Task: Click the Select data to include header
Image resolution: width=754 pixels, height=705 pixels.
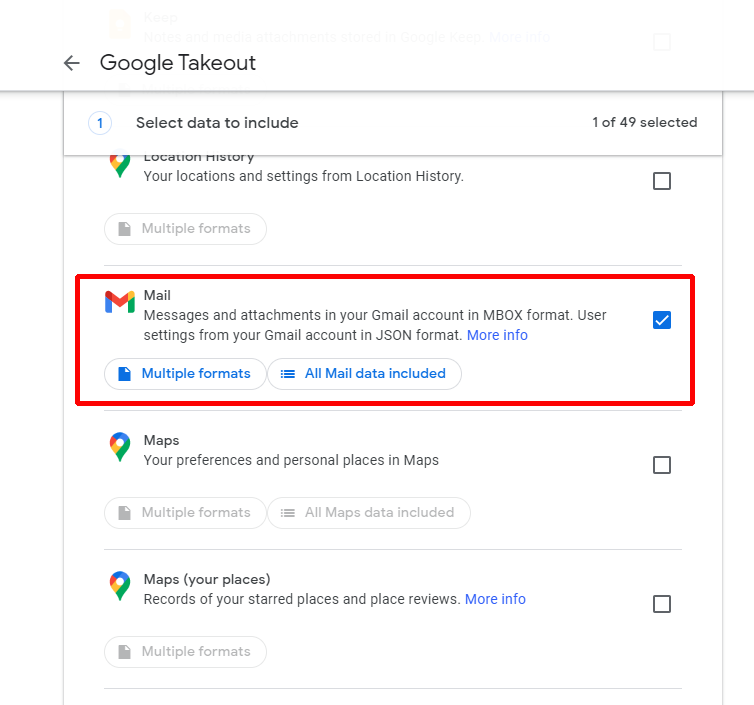Action: pos(217,123)
